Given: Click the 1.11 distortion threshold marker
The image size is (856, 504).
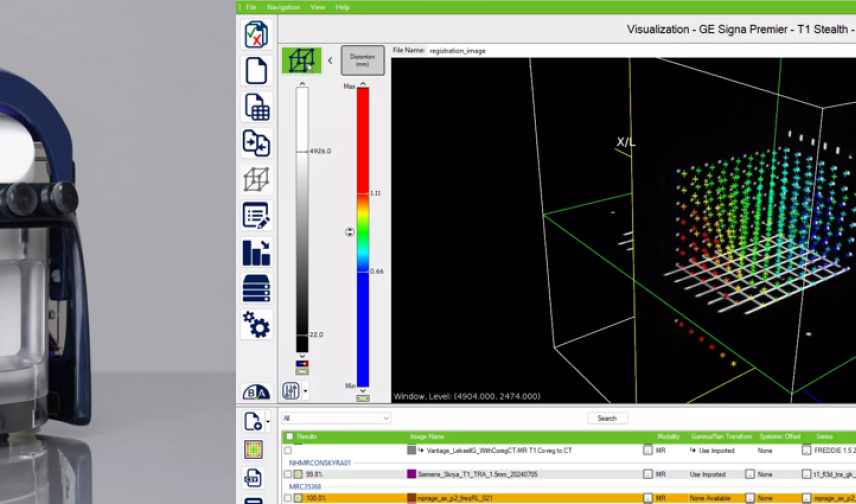Looking at the screenshot, I should (x=375, y=193).
